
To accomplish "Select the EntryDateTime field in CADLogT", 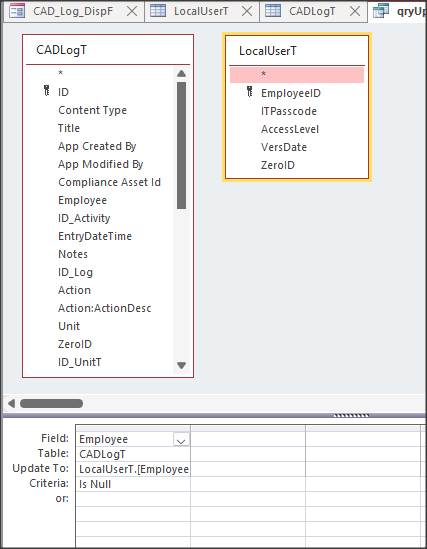I will tap(95, 236).
